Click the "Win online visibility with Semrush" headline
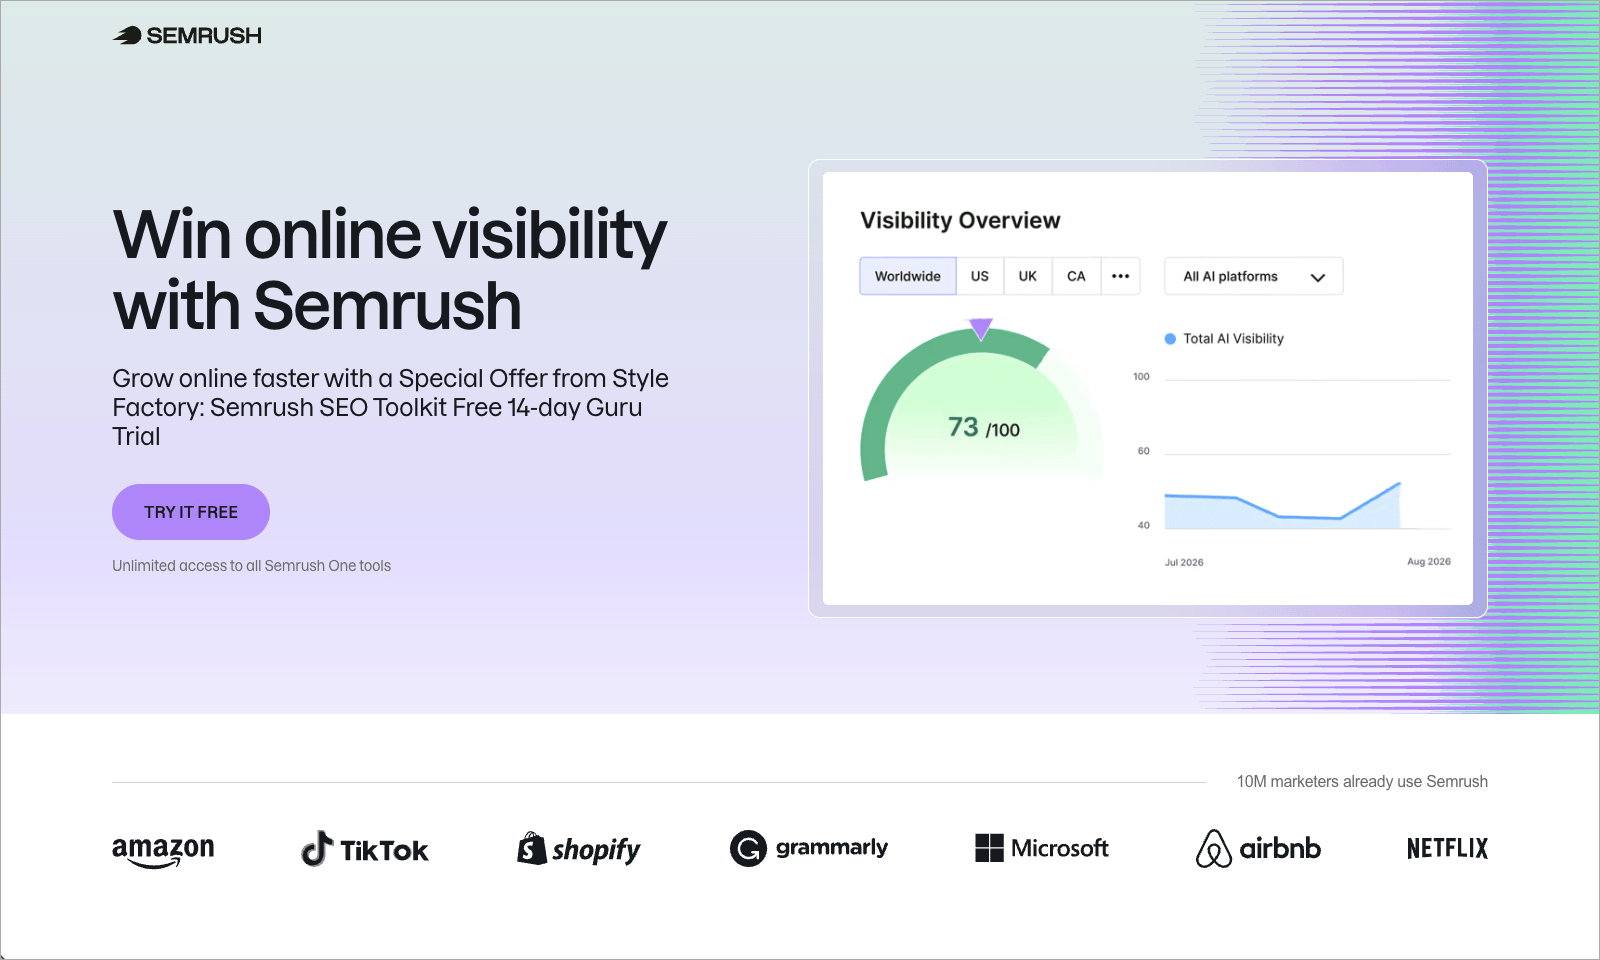 (390, 270)
